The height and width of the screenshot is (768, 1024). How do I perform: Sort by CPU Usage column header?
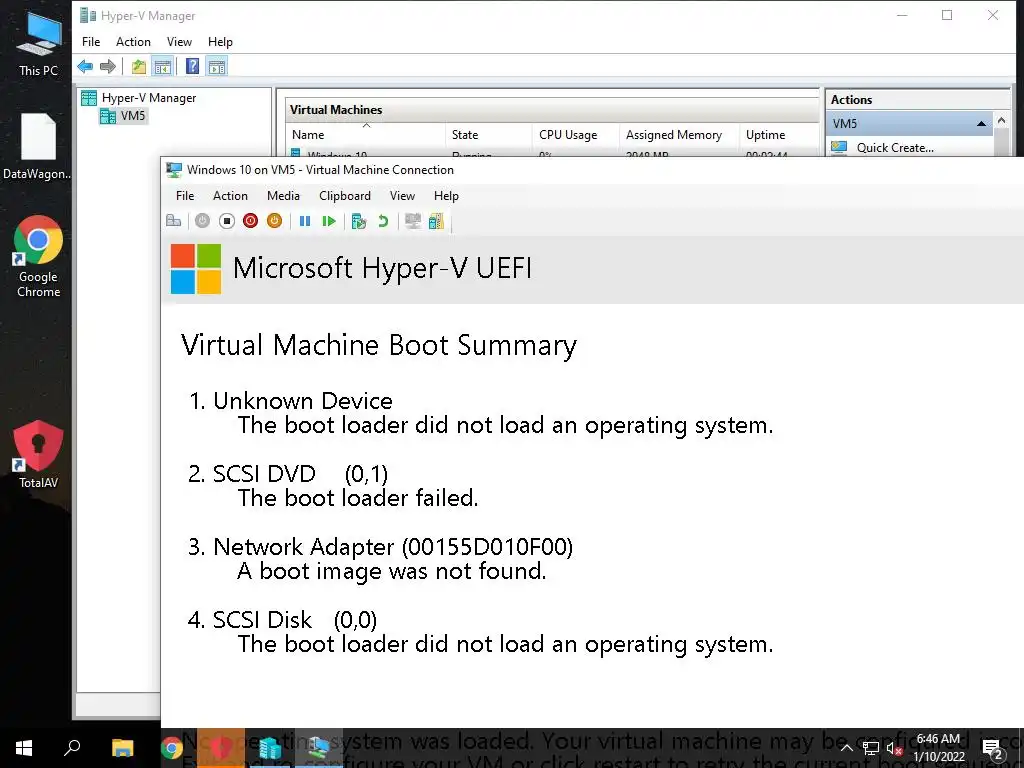pyautogui.click(x=575, y=135)
